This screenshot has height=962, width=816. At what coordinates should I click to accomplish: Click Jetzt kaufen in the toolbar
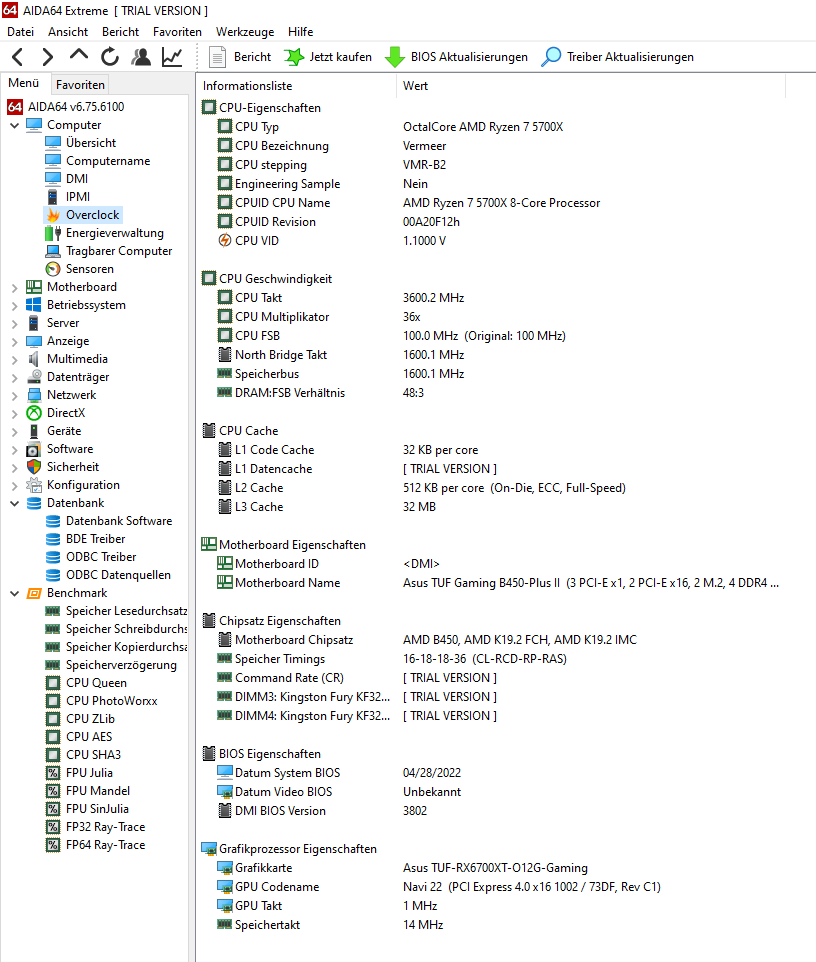(x=328, y=57)
